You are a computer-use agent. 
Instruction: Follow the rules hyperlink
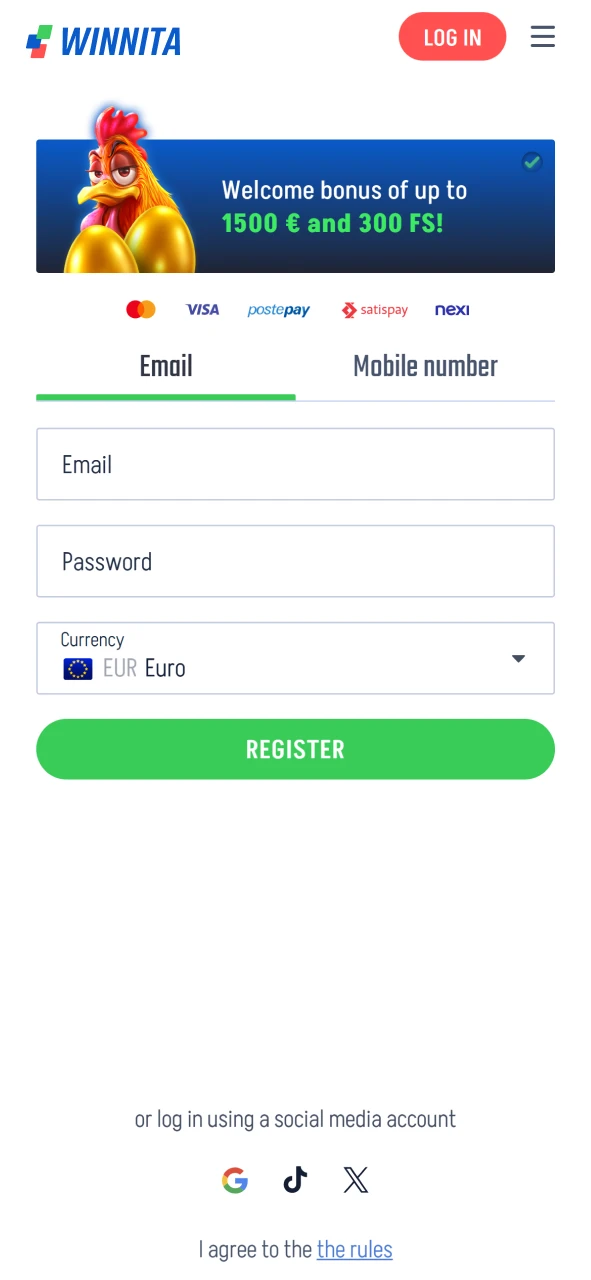355,1249
